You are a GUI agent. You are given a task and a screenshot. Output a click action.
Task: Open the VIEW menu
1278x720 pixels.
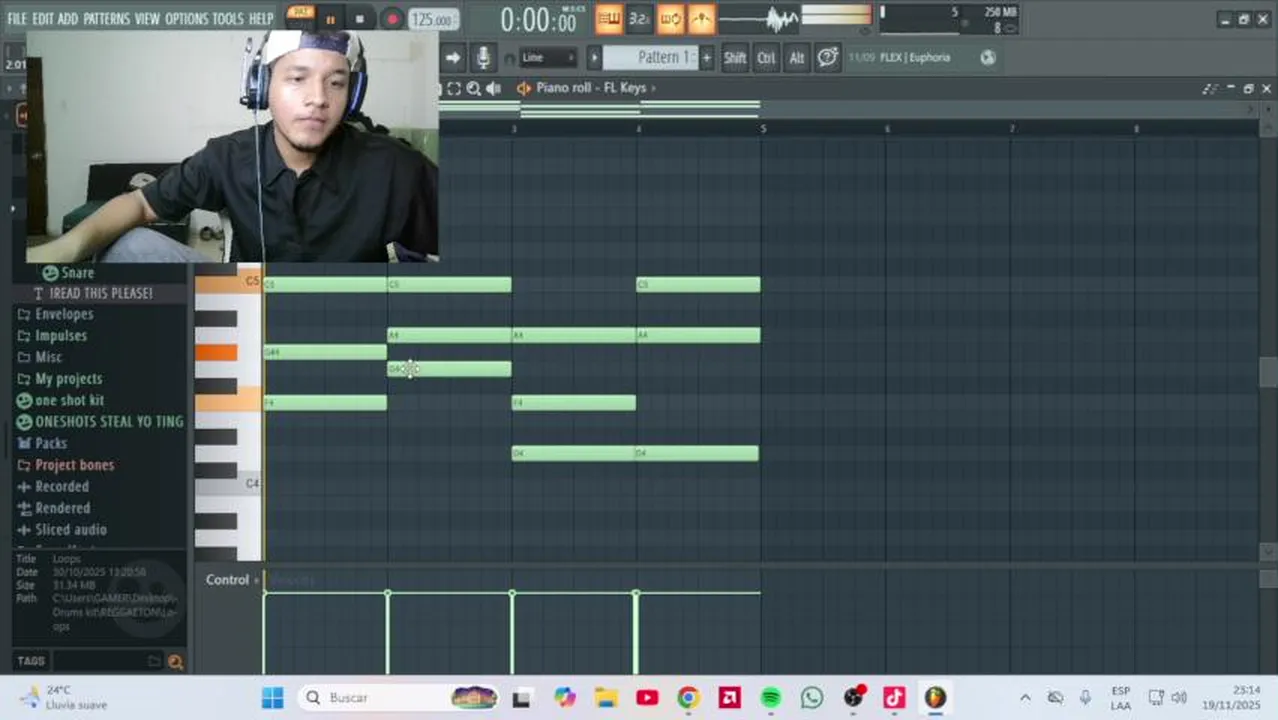(x=147, y=19)
